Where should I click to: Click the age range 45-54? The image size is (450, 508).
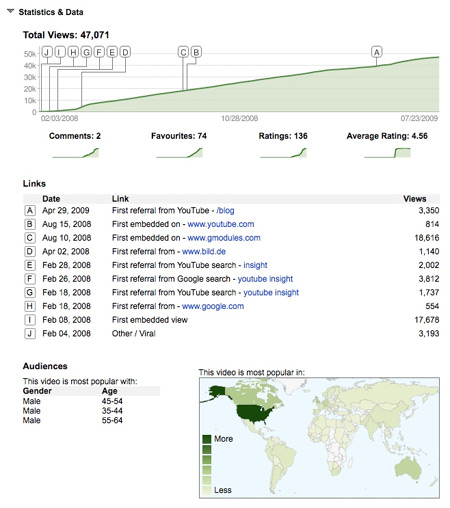point(112,401)
